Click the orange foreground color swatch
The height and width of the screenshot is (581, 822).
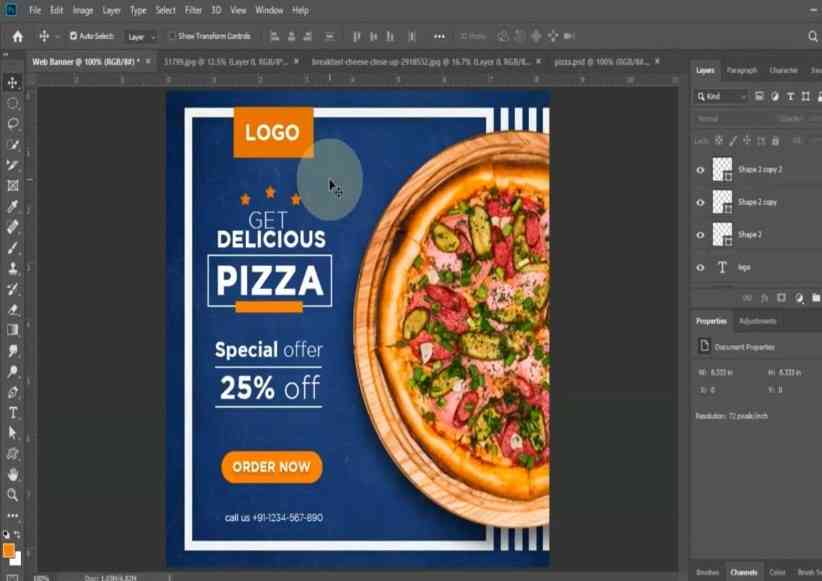pyautogui.click(x=9, y=551)
